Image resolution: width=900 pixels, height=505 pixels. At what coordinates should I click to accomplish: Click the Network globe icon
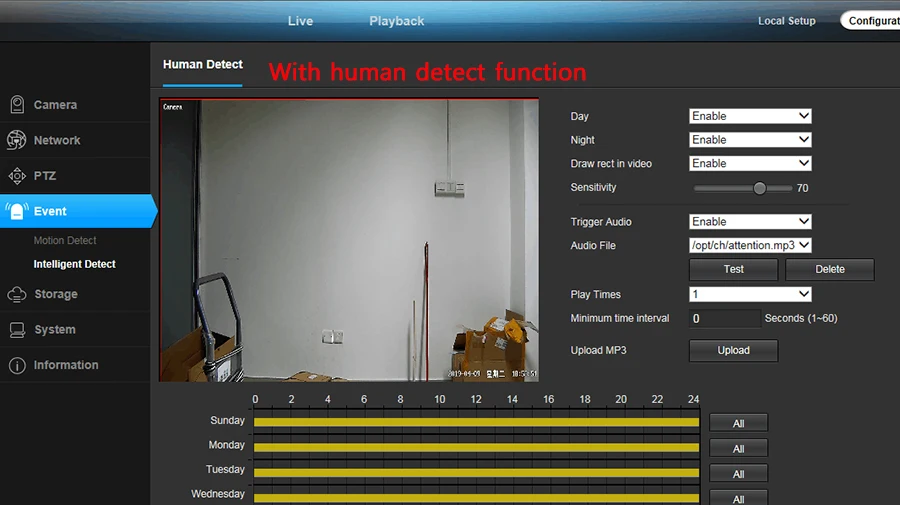[x=17, y=140]
